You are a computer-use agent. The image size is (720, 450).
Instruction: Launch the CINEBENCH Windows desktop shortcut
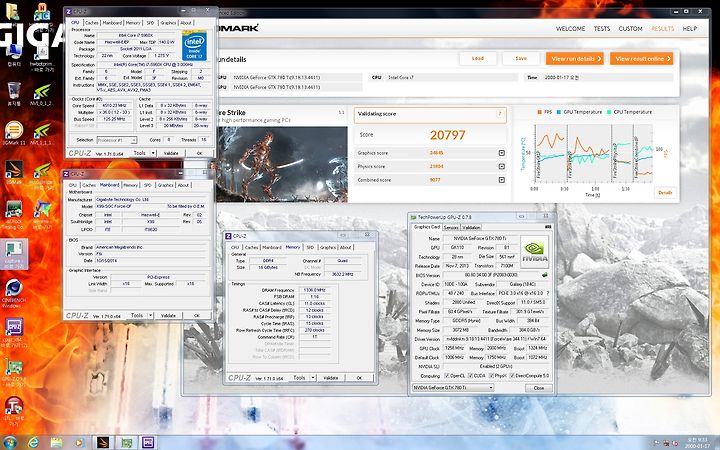14,292
